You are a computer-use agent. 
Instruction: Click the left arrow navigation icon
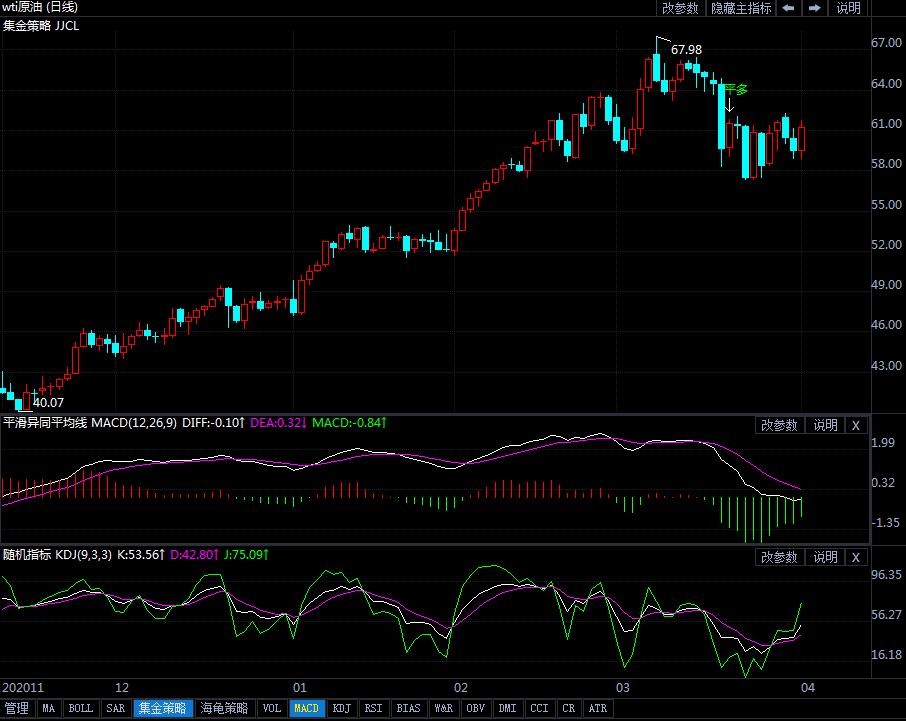click(x=789, y=8)
